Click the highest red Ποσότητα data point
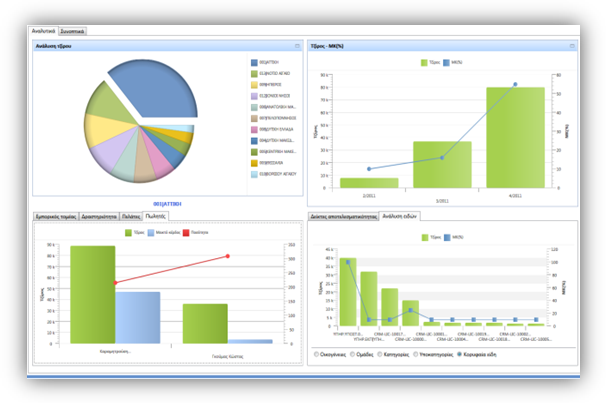The width and height of the screenshot is (606, 403). pos(228,256)
